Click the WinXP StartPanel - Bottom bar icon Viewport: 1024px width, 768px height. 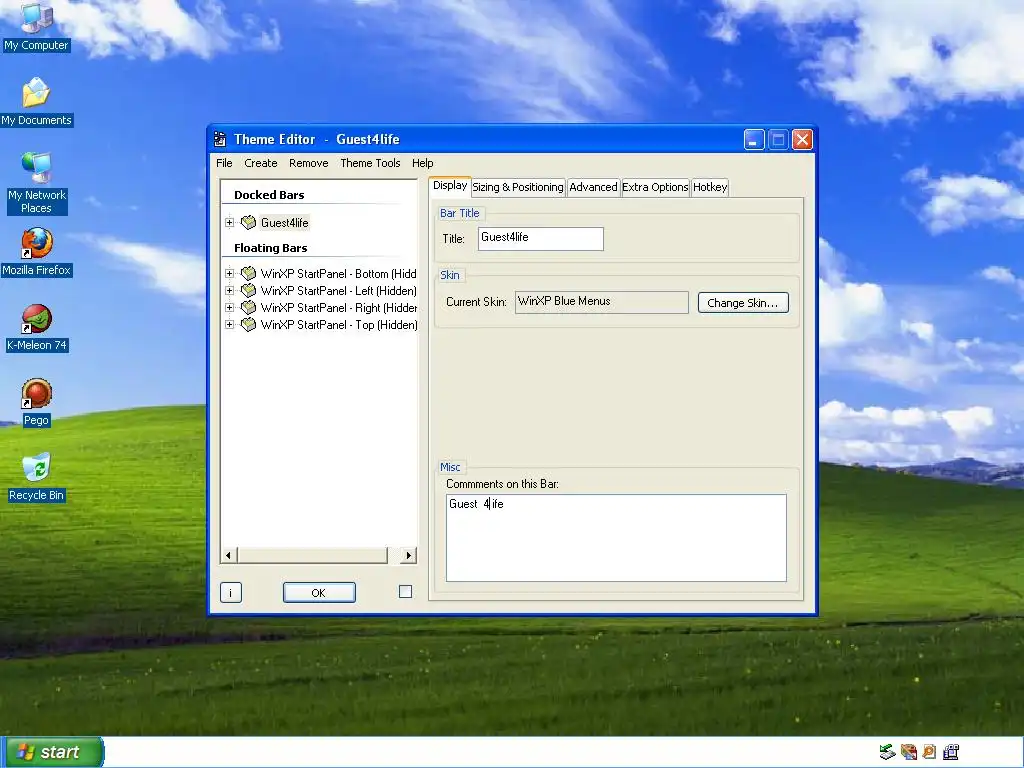[248, 274]
